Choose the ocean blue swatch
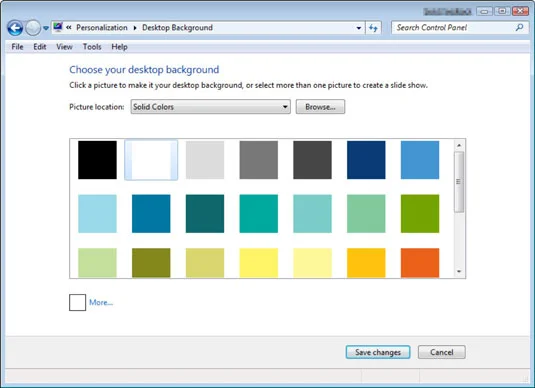 [151, 214]
